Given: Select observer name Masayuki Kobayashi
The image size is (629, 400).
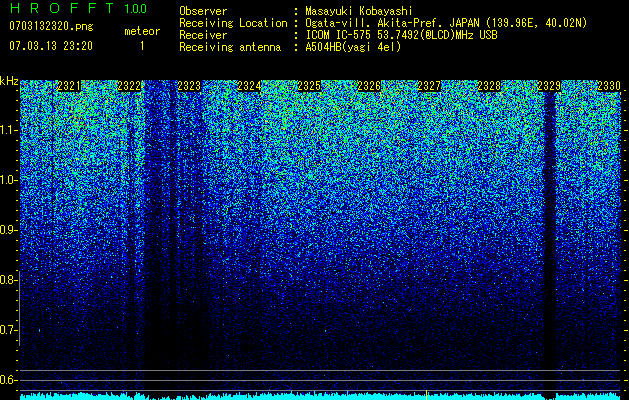Looking at the screenshot, I should [x=359, y=11].
